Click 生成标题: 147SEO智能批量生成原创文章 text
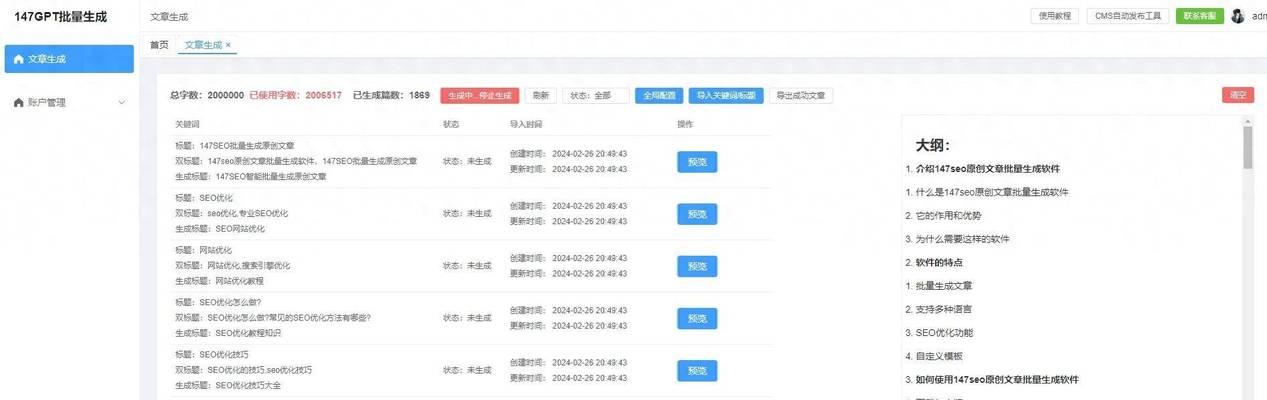Viewport: 1267px width, 400px height. (250, 176)
